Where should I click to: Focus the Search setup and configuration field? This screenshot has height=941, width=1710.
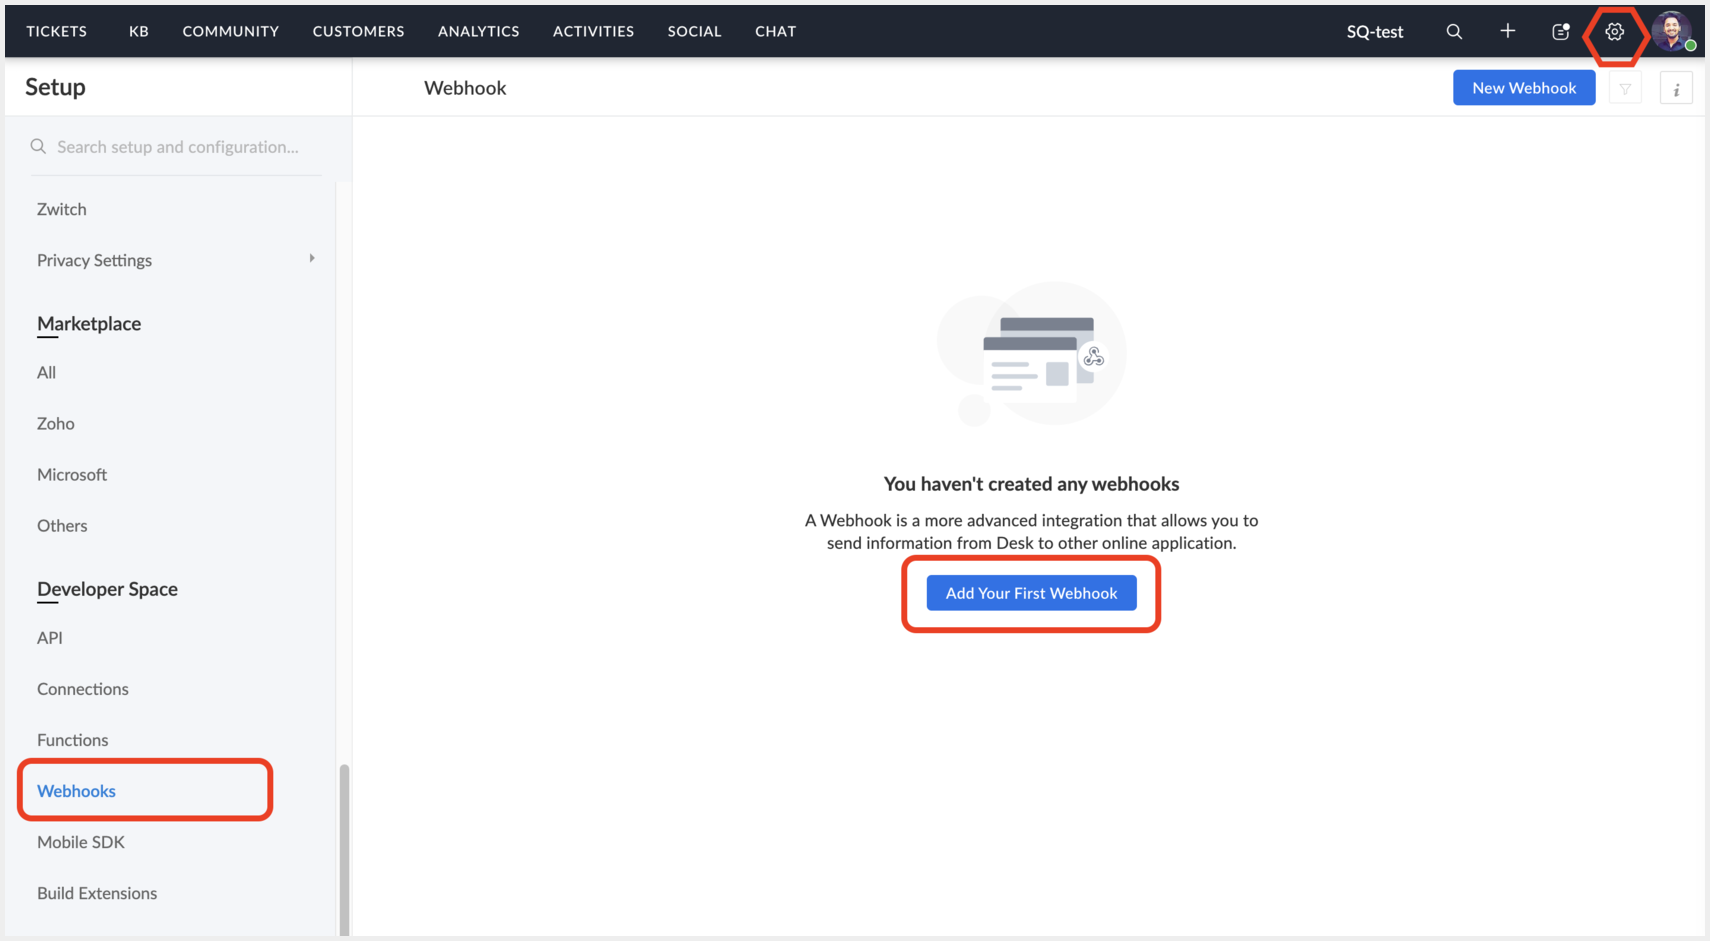click(x=177, y=147)
